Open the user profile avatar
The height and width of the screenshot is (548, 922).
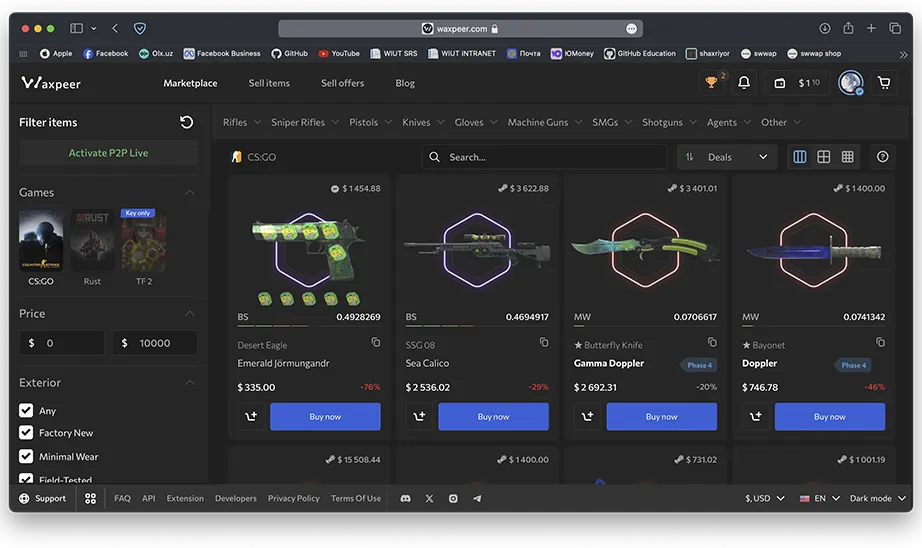point(850,83)
